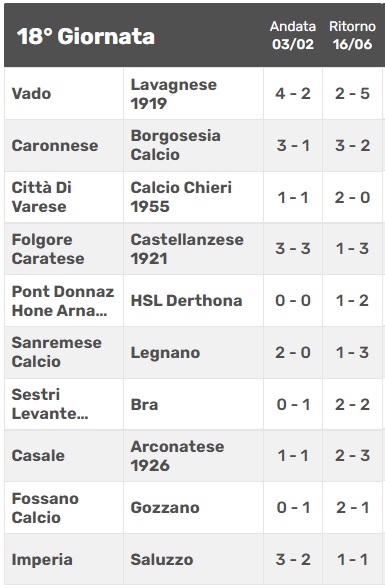Open the Vado team link
Viewport: 385px width, 588px height.
[31, 94]
